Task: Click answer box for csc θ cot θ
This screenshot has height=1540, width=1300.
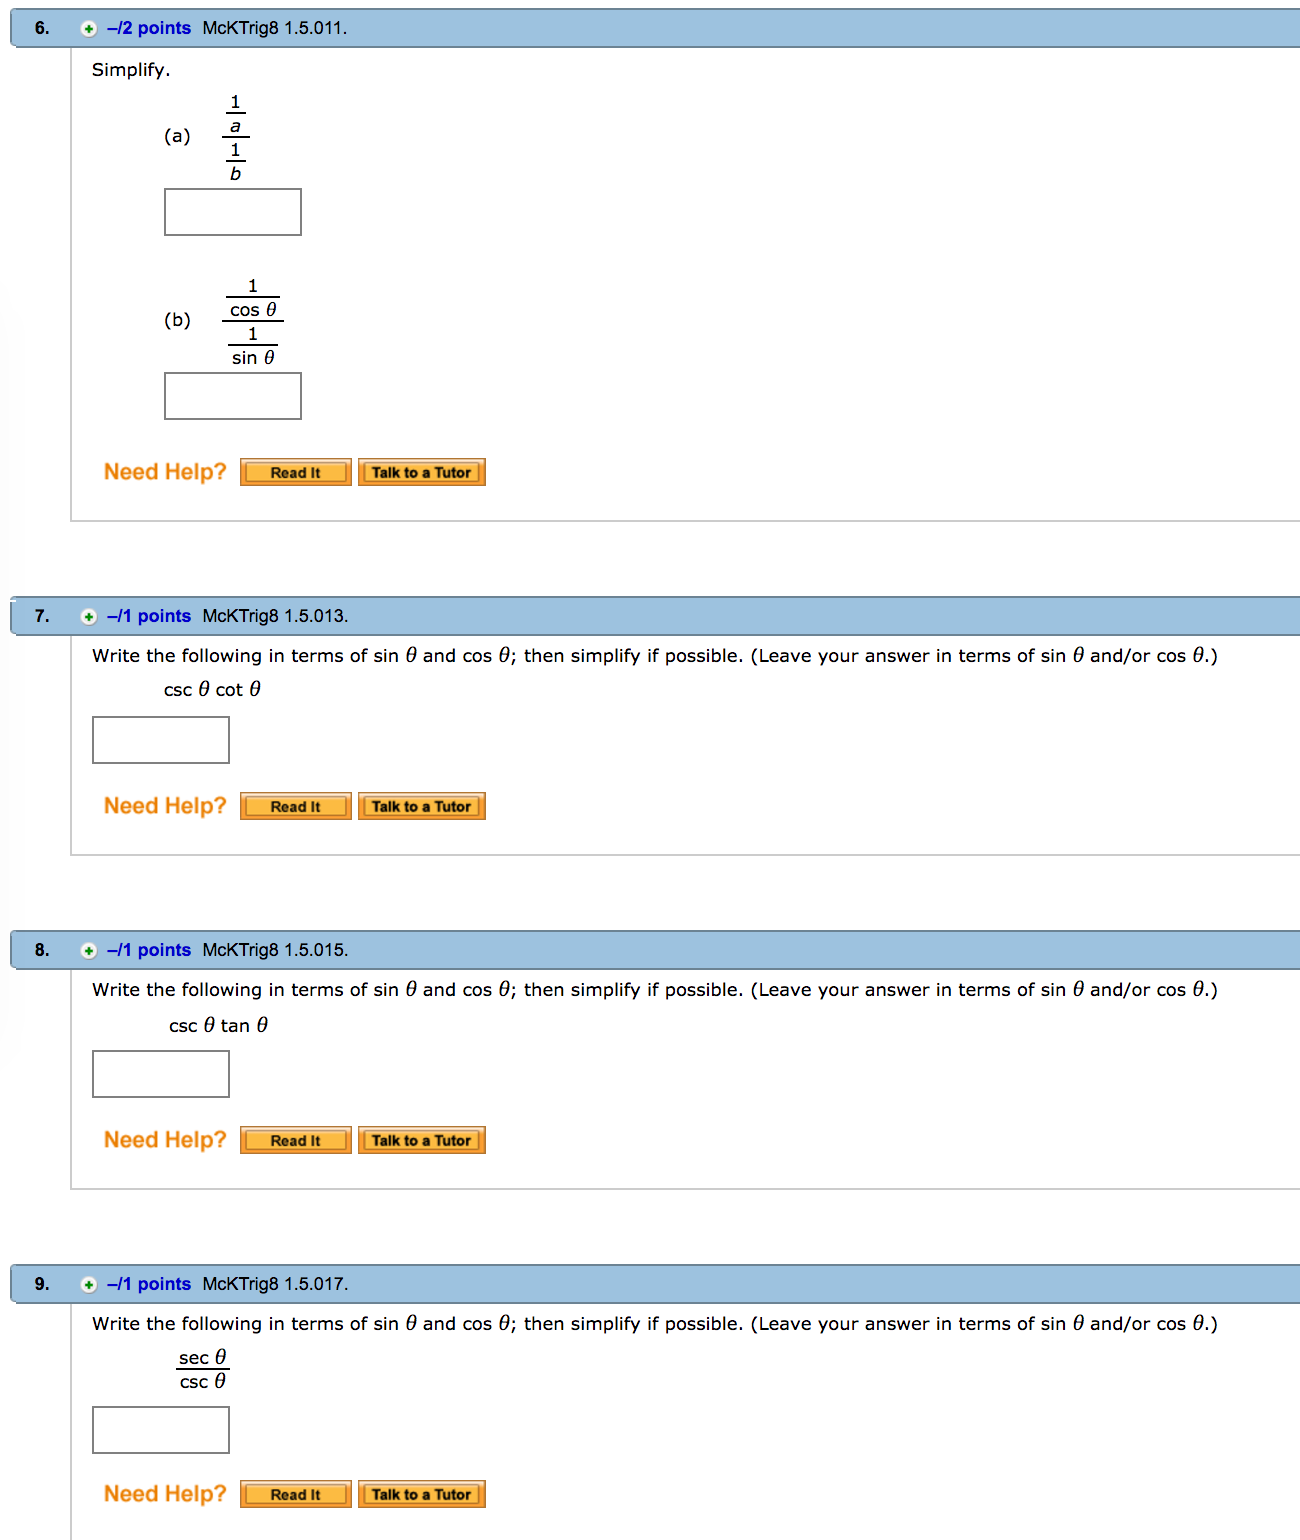Action: pyautogui.click(x=161, y=740)
